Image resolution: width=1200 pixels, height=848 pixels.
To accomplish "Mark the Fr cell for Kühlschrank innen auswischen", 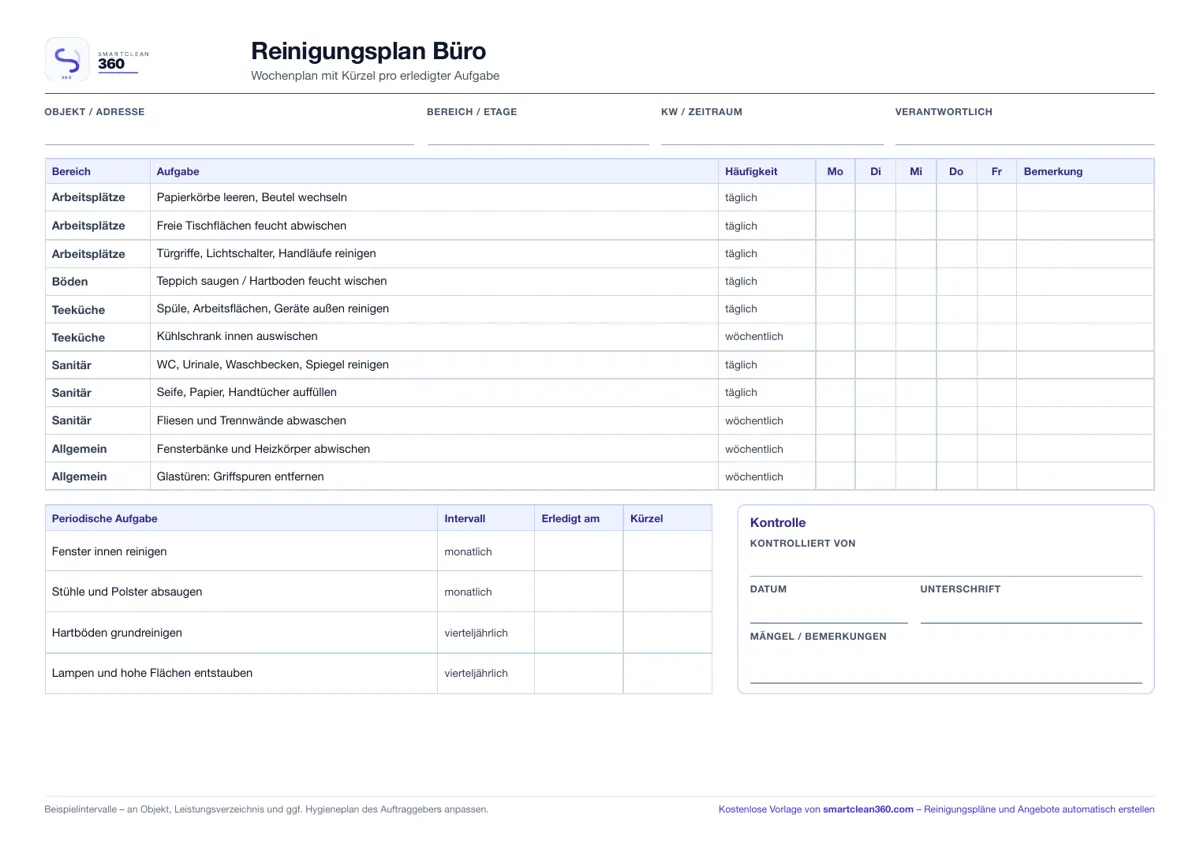I will point(996,337).
